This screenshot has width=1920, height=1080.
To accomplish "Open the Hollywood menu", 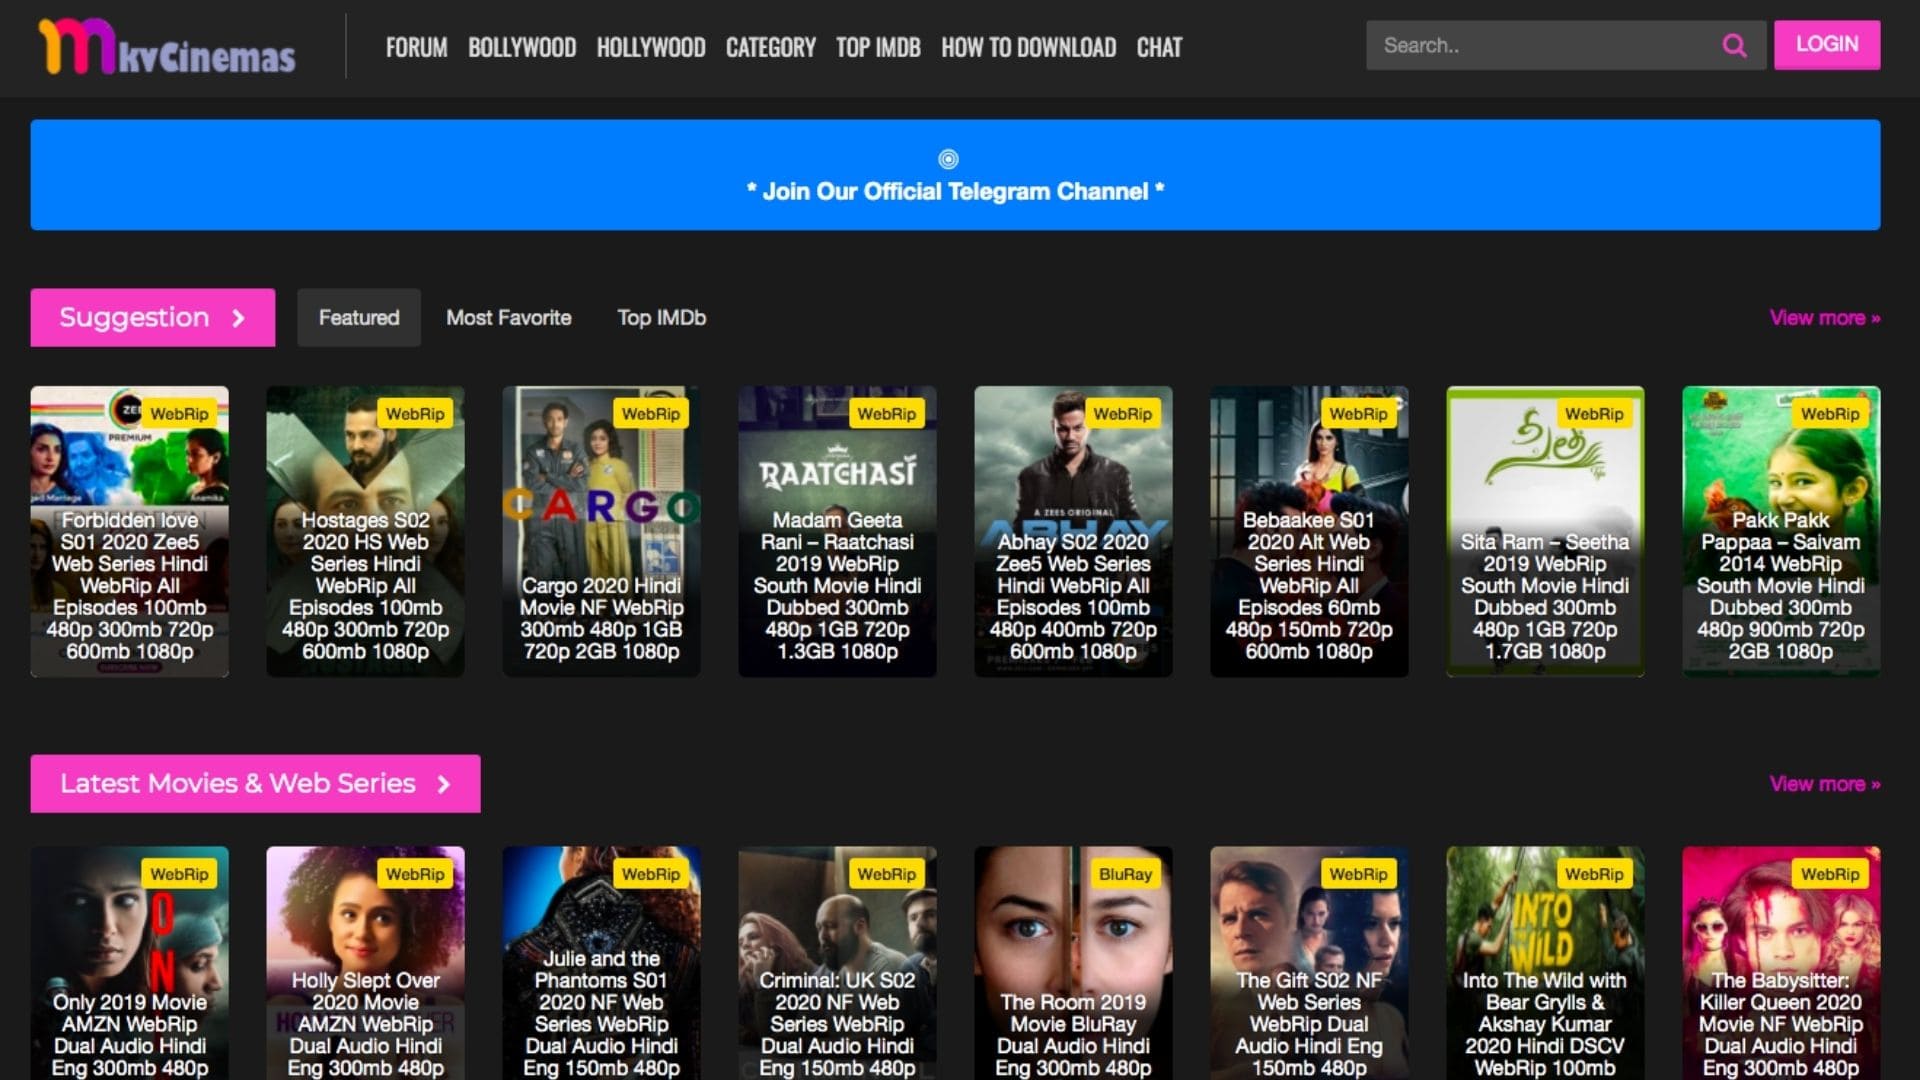I will (x=651, y=47).
